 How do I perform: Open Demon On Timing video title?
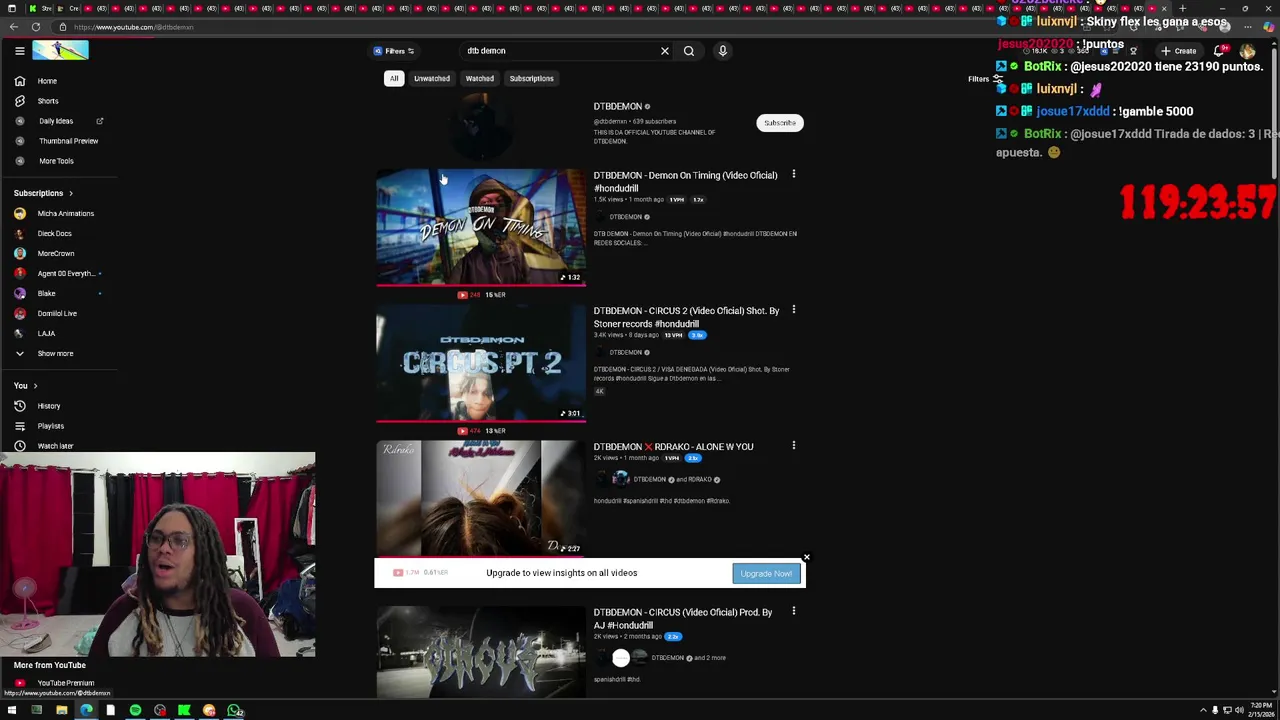(x=685, y=182)
